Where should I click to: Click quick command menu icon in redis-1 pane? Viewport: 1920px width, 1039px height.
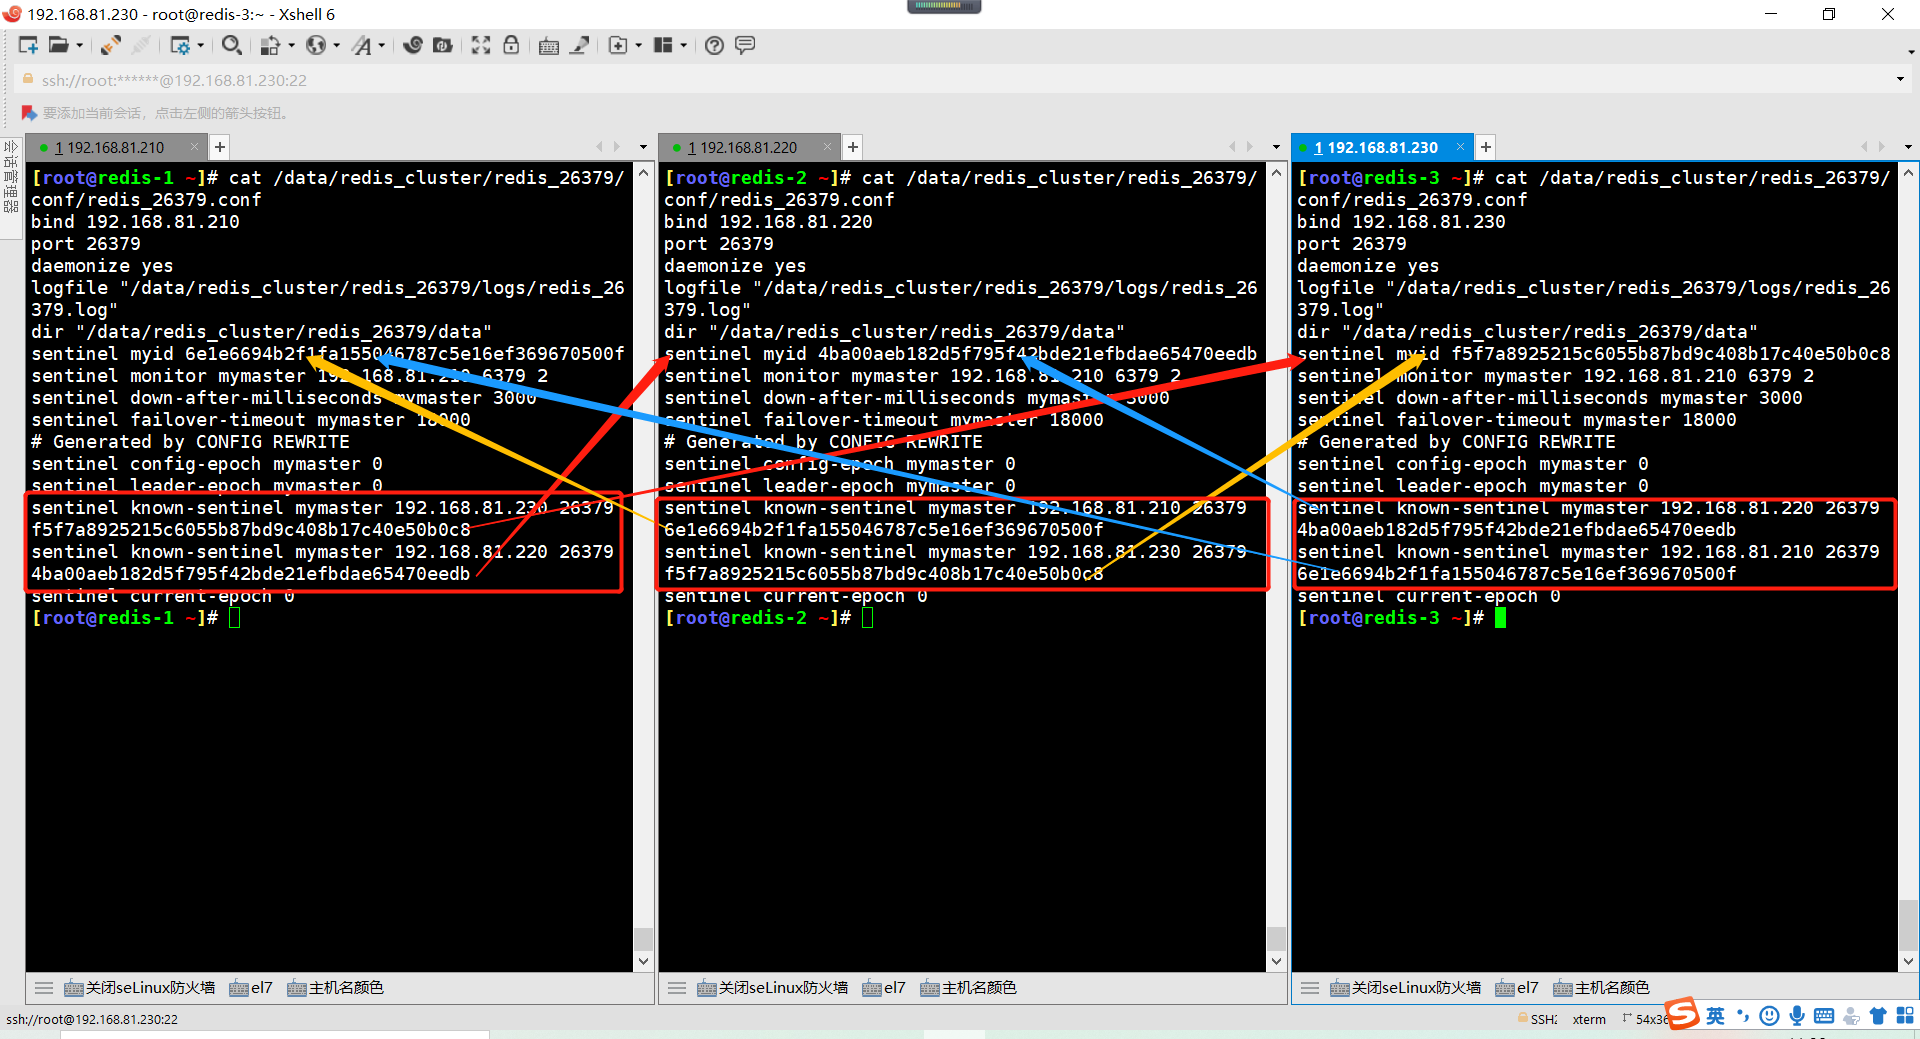pyautogui.click(x=44, y=988)
